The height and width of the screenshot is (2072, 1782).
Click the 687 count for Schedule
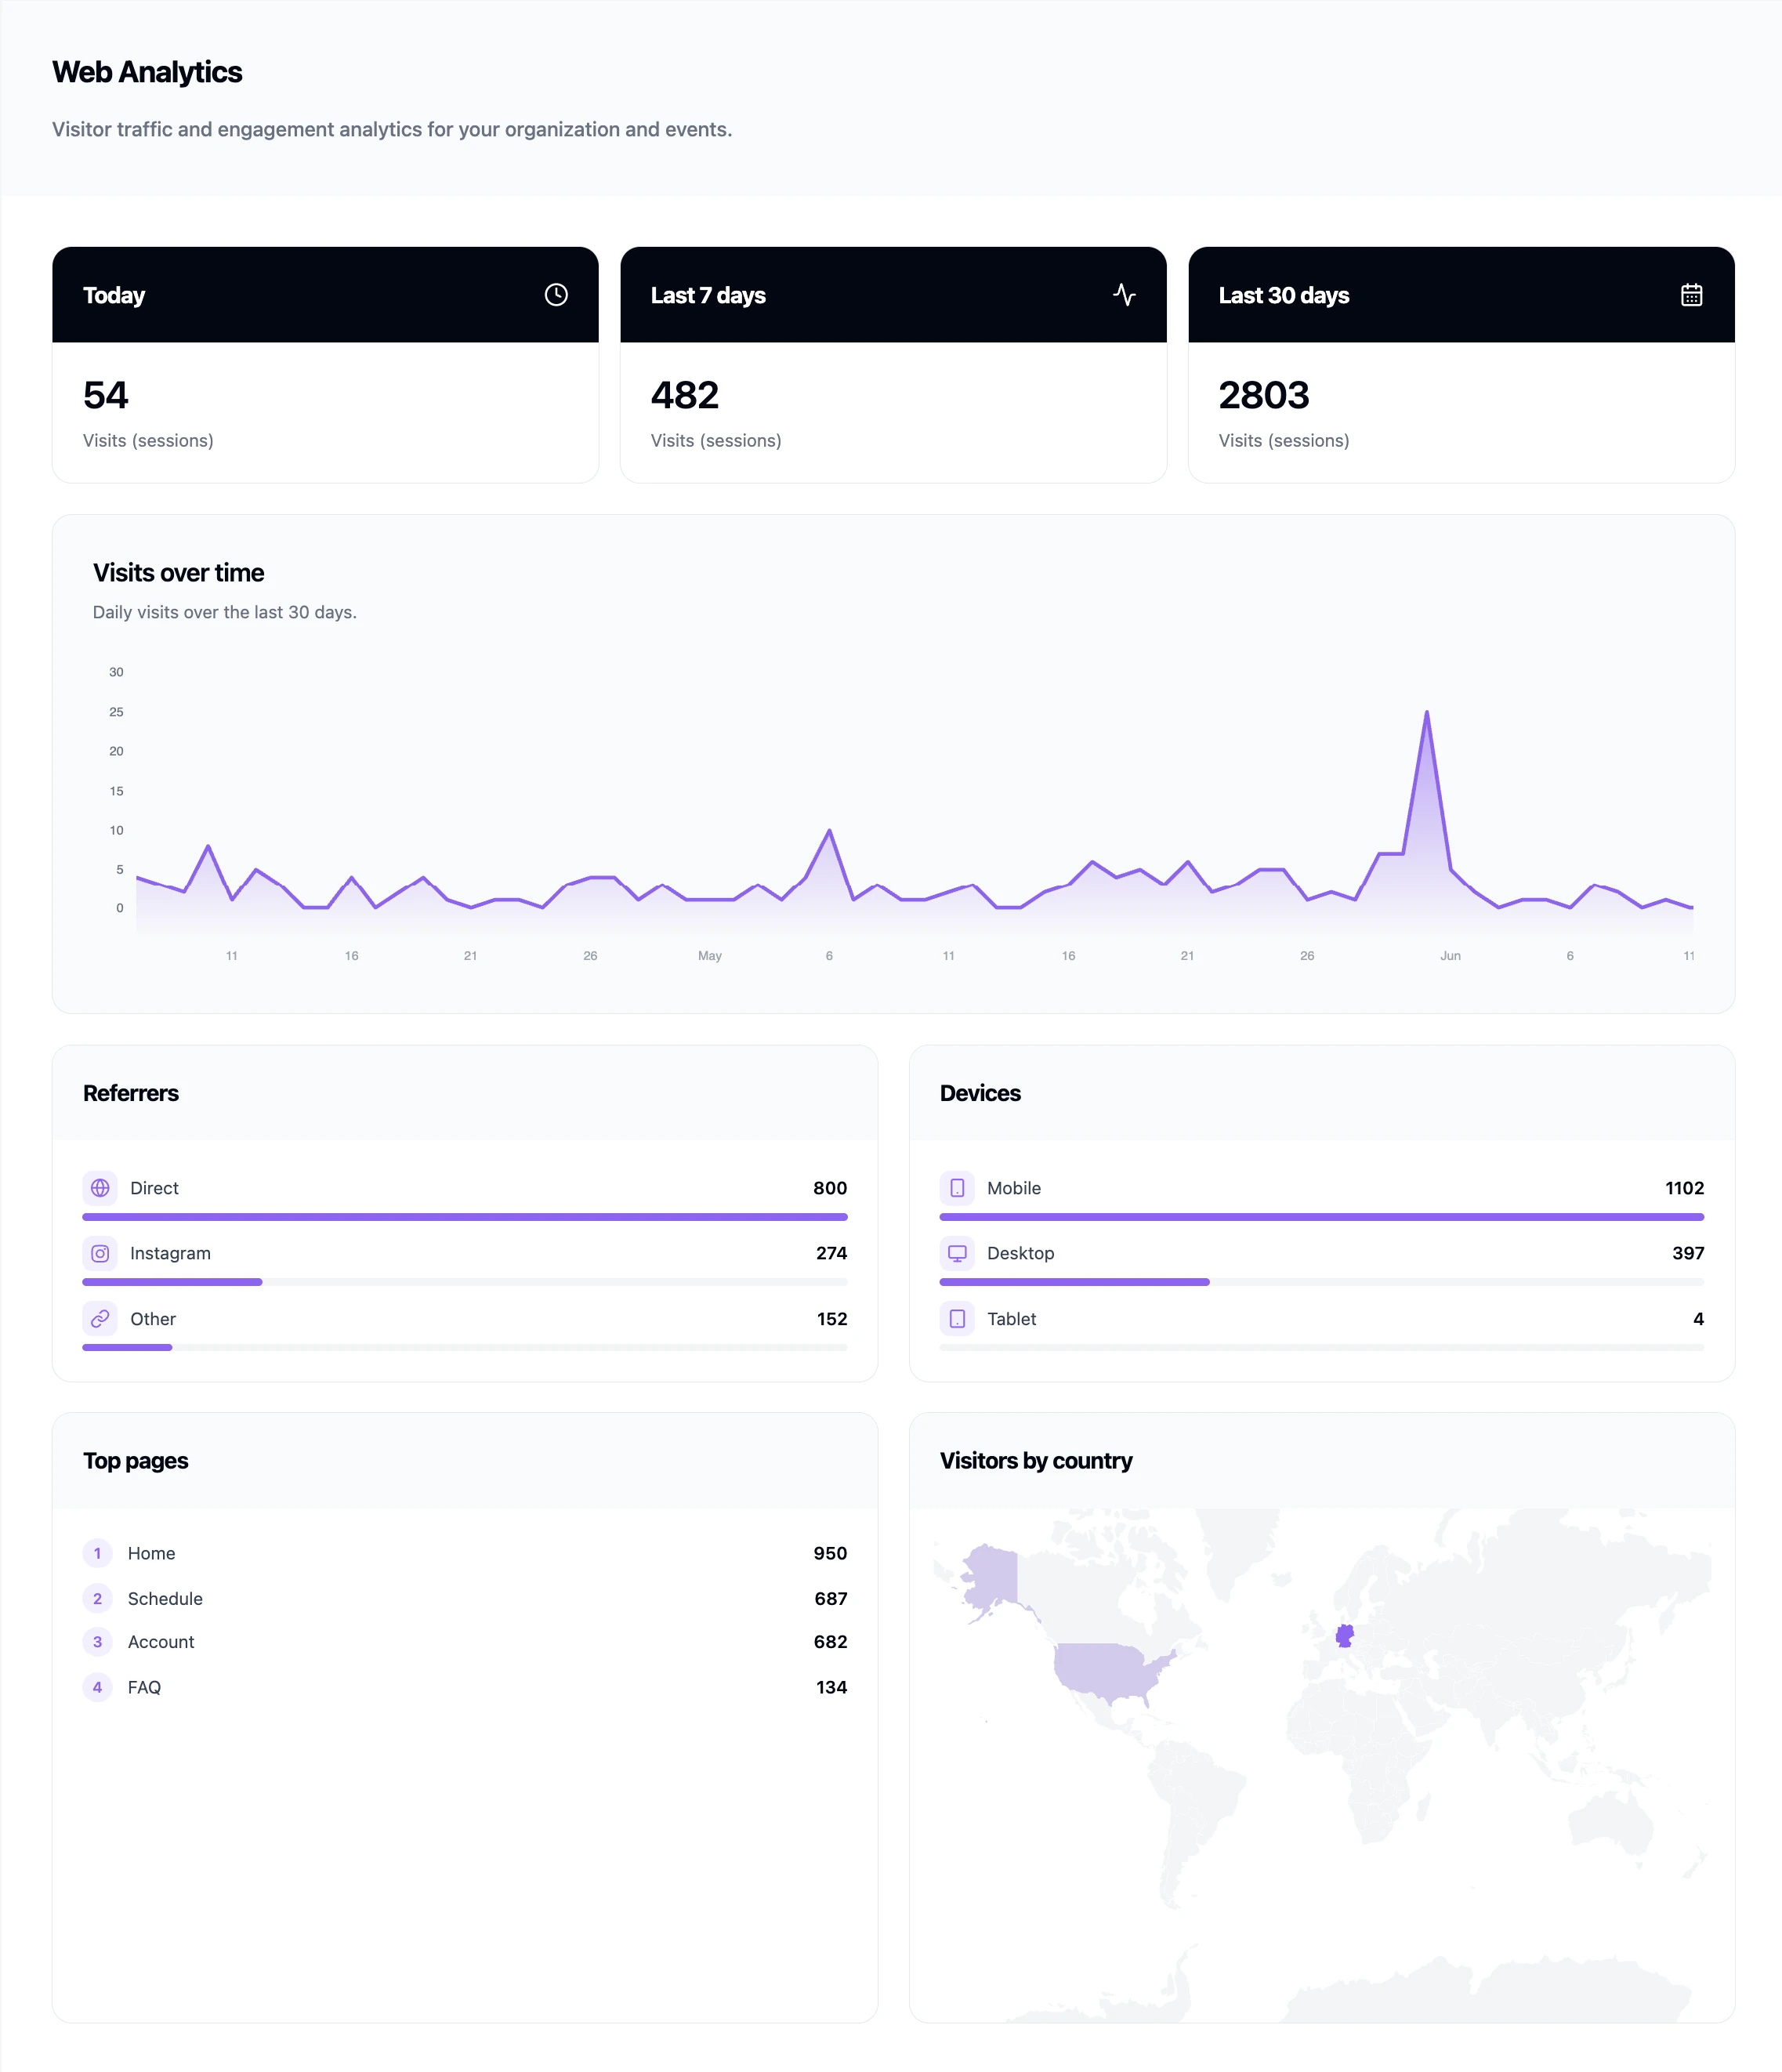(x=831, y=1598)
